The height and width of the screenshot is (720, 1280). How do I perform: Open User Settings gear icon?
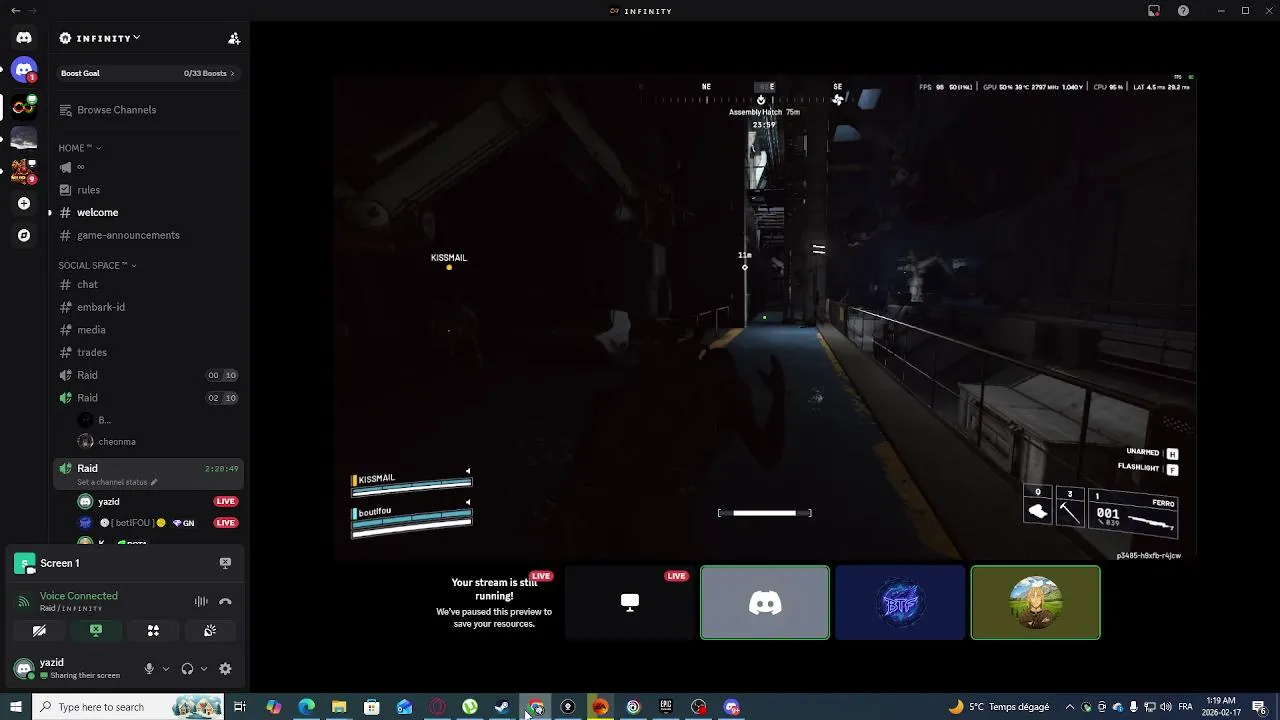225,669
